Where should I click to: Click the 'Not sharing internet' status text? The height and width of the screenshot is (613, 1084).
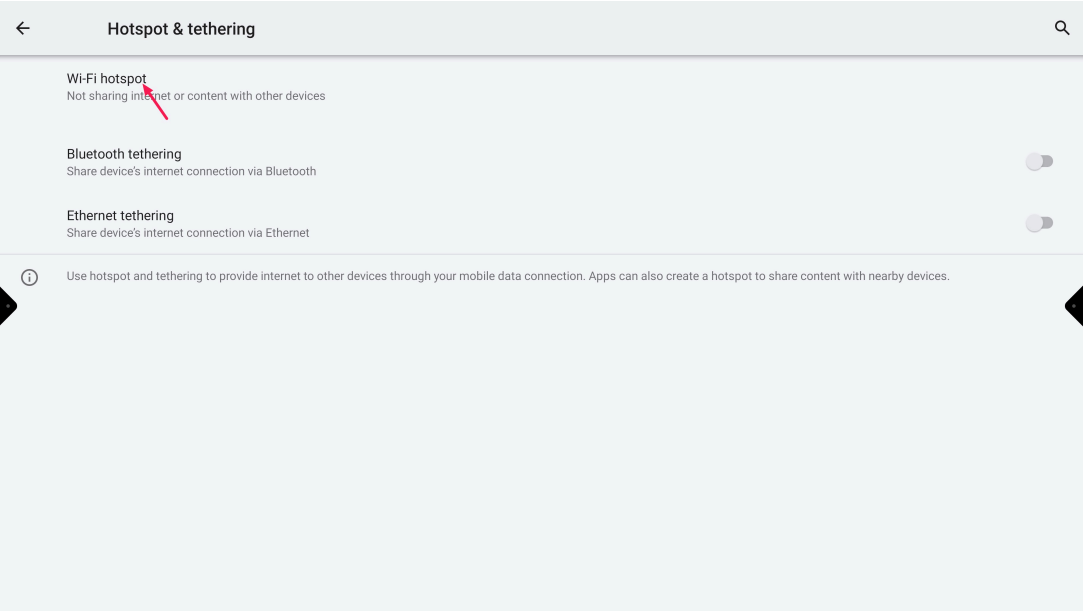coord(195,97)
